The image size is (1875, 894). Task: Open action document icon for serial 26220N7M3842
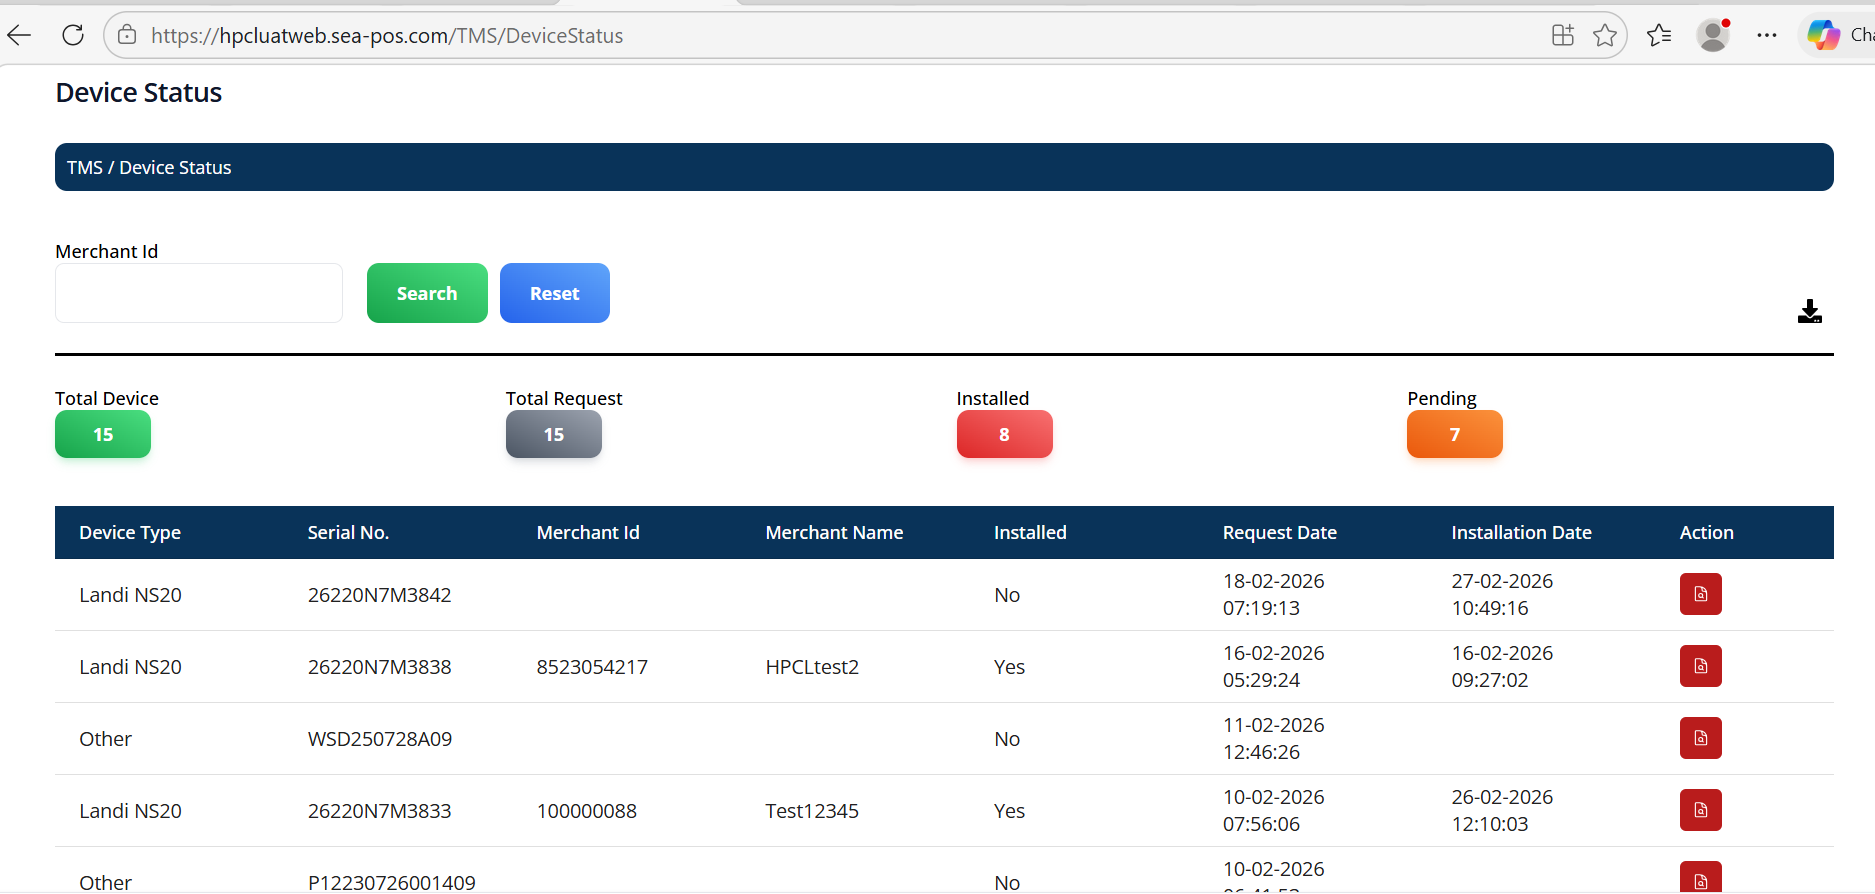click(1700, 594)
